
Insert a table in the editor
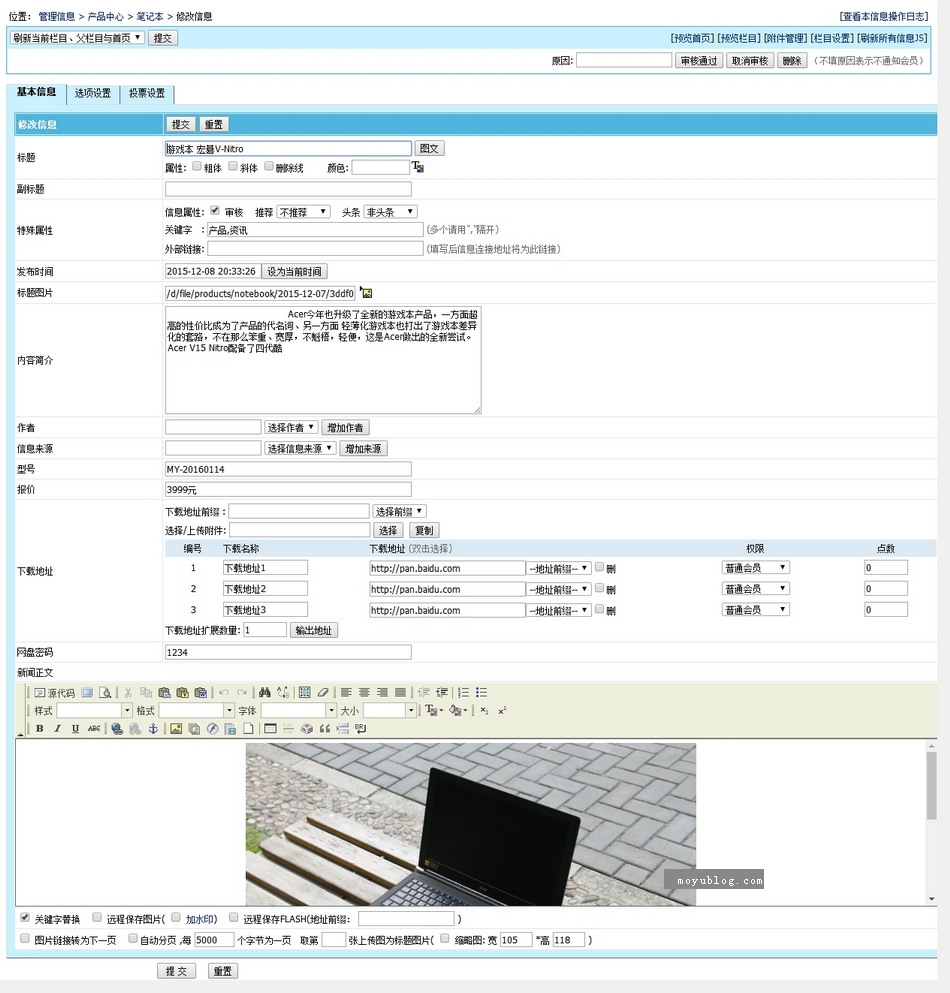[x=270, y=729]
